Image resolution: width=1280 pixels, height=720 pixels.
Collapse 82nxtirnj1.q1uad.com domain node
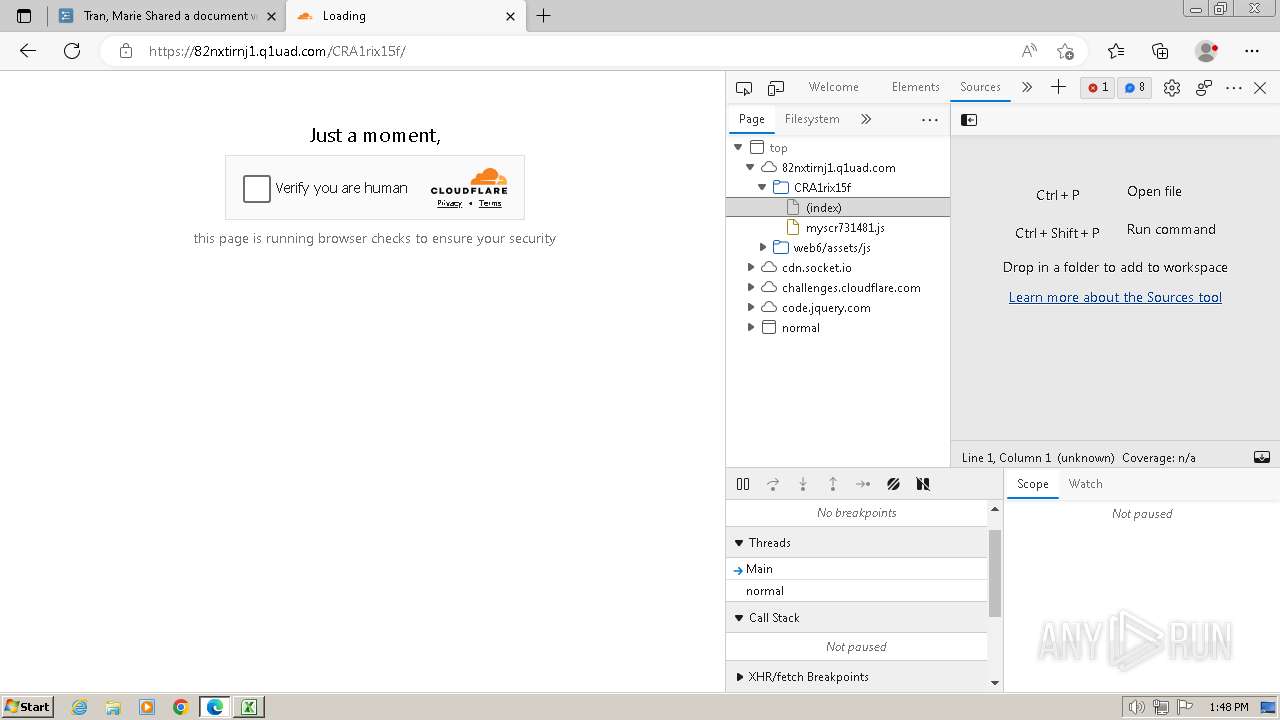point(750,168)
